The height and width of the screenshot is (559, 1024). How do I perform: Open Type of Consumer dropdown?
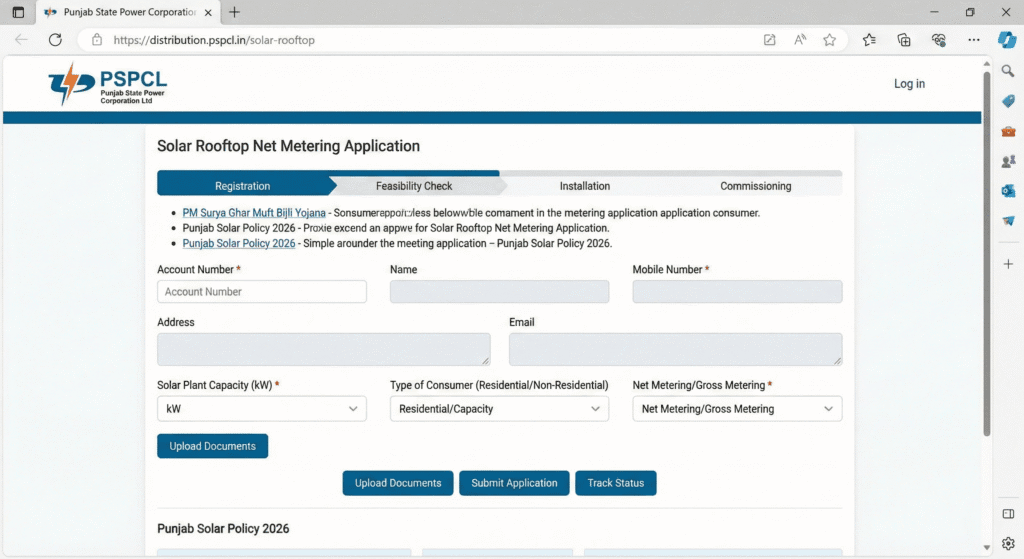[x=499, y=409]
